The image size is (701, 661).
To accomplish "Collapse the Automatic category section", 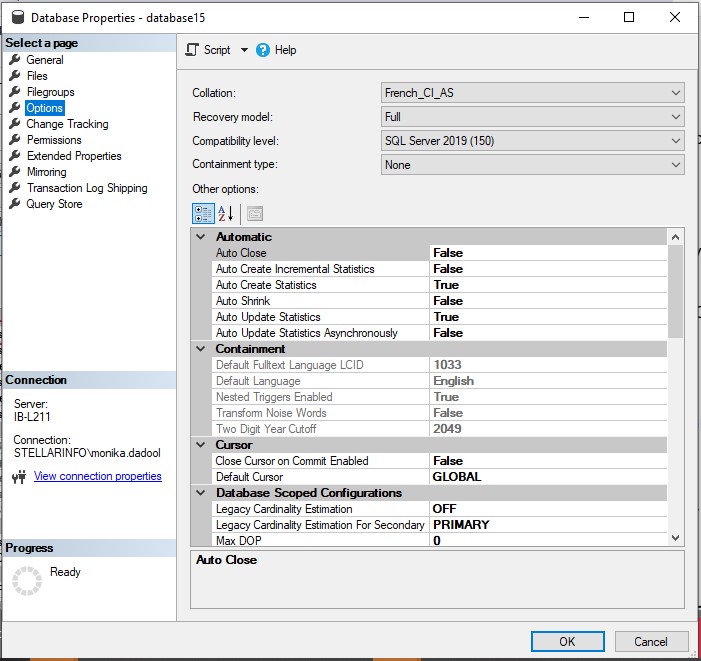I will coord(202,237).
